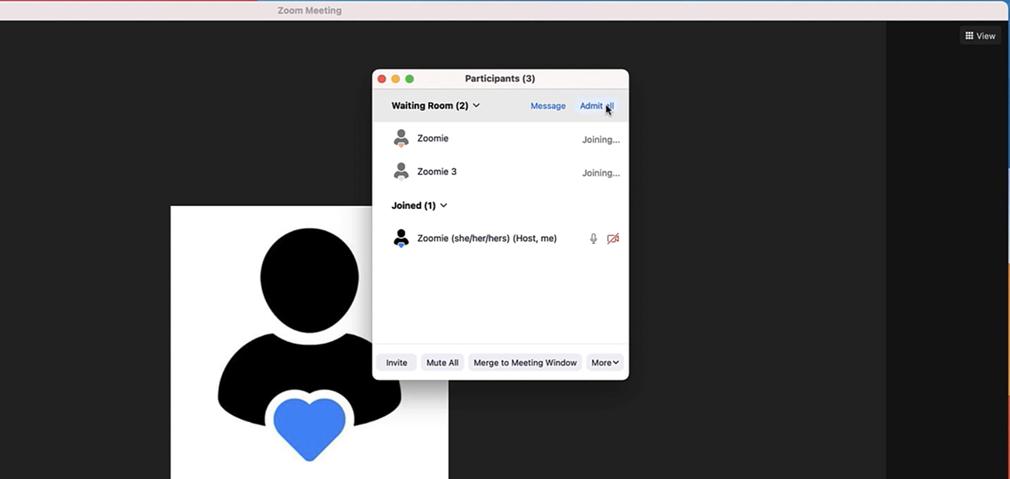This screenshot has width=1010, height=479.
Task: Minimize the Participants window with the yellow button
Action: click(x=396, y=79)
